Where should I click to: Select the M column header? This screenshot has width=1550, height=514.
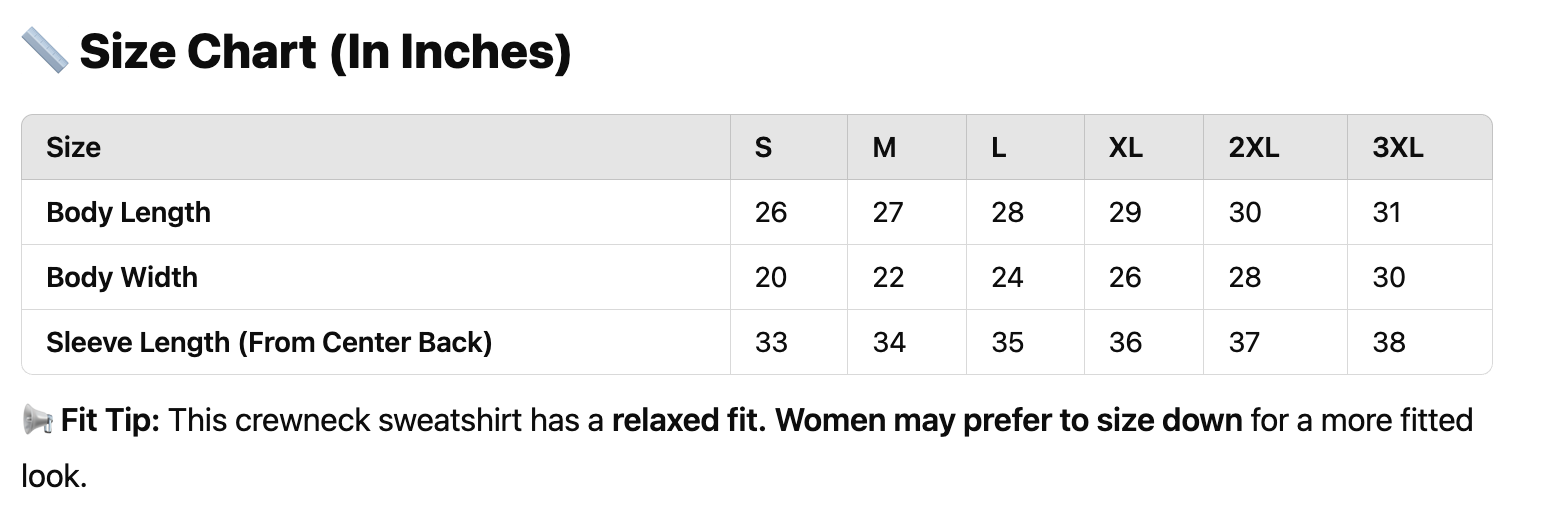884,148
